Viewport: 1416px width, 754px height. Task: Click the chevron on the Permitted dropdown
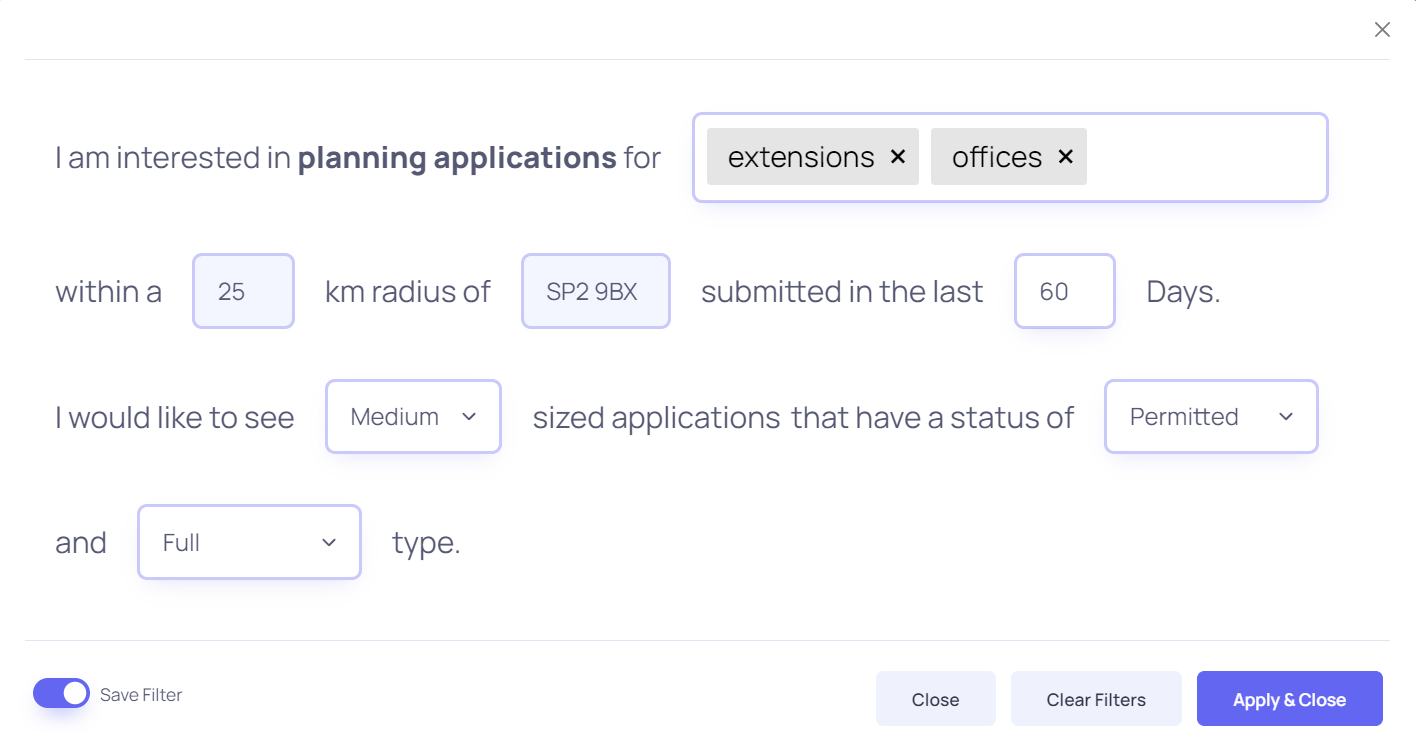click(1286, 417)
